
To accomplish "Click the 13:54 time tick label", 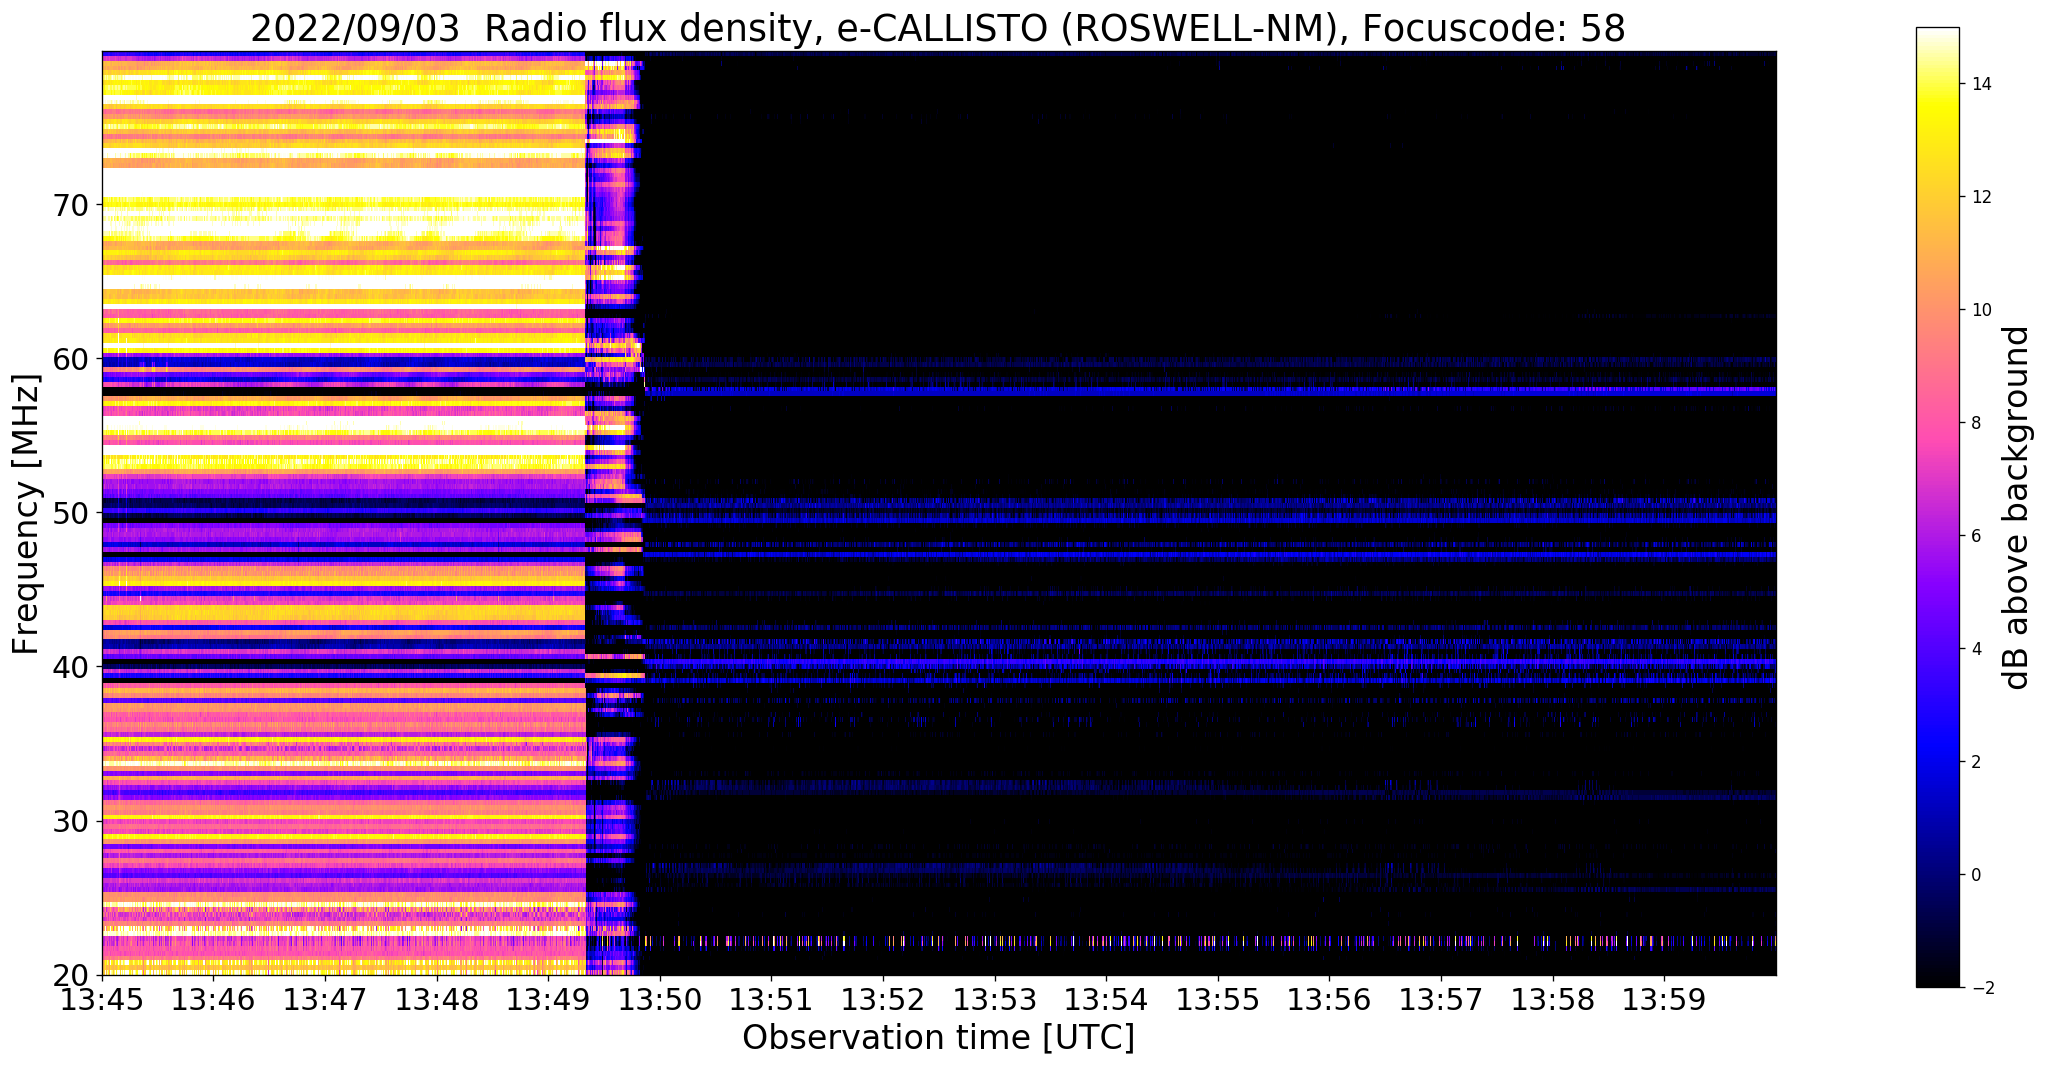I will (x=1106, y=1000).
